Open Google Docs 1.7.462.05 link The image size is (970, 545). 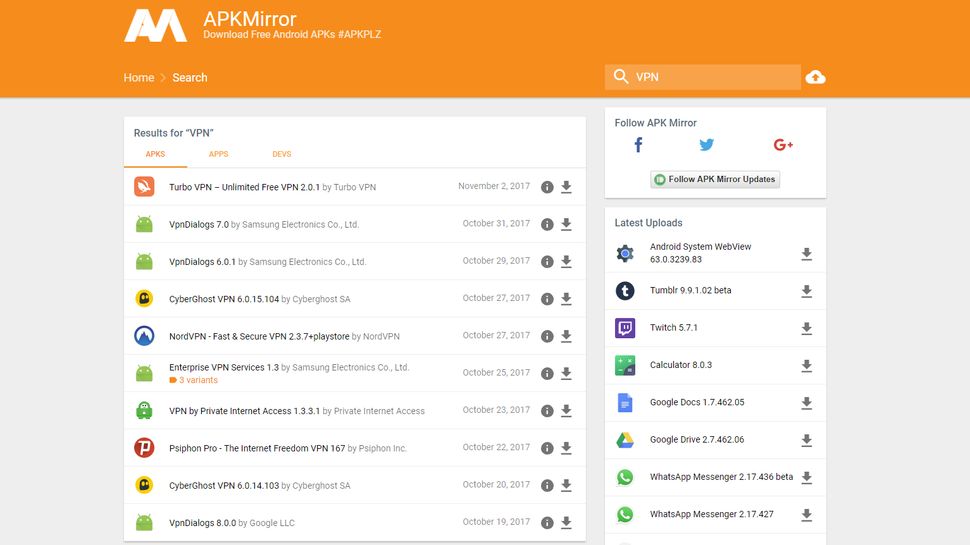tap(697, 402)
